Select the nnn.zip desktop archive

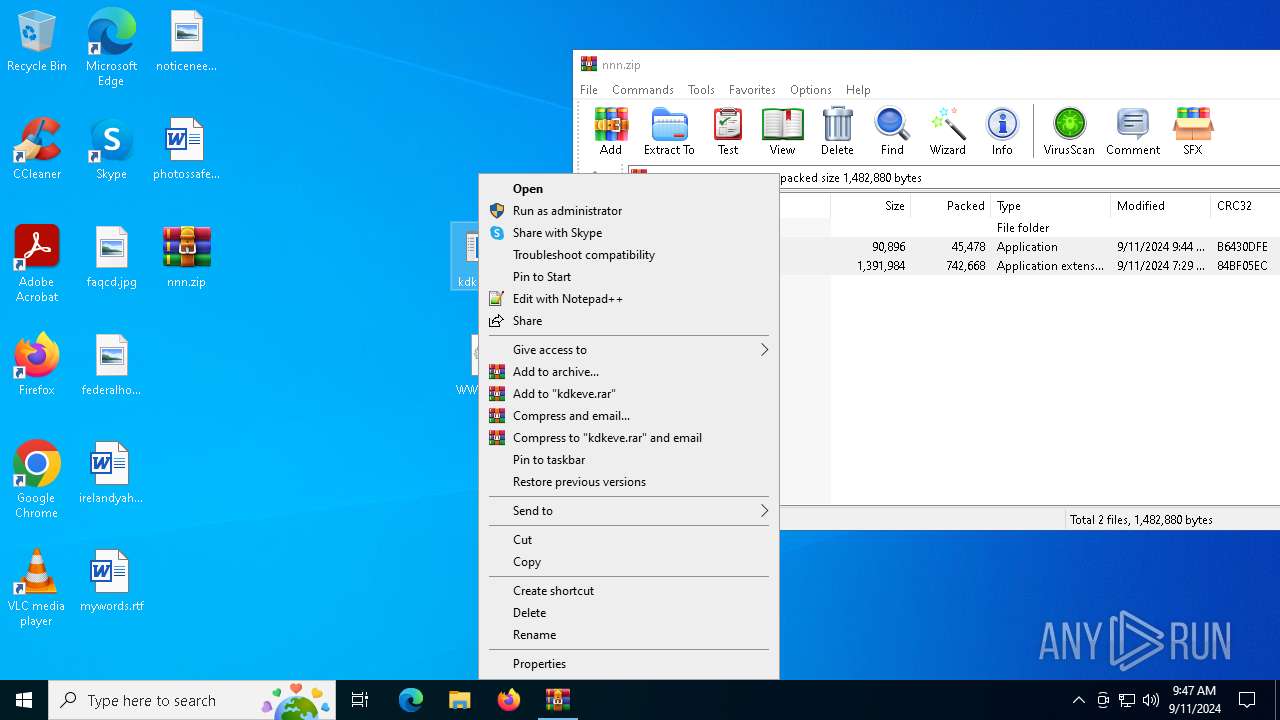coord(186,257)
